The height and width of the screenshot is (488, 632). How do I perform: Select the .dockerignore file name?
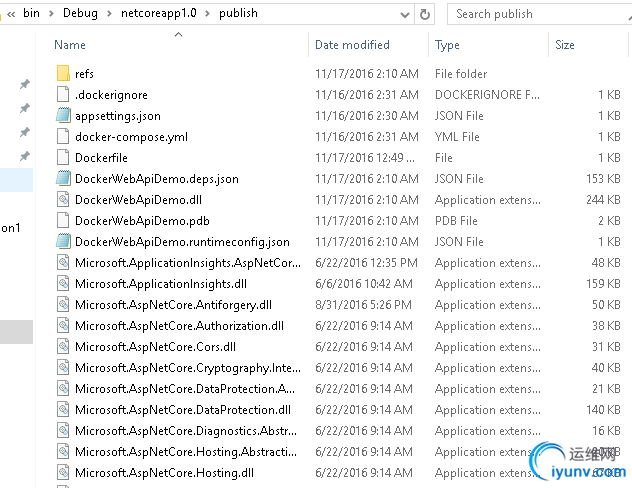tap(111, 95)
